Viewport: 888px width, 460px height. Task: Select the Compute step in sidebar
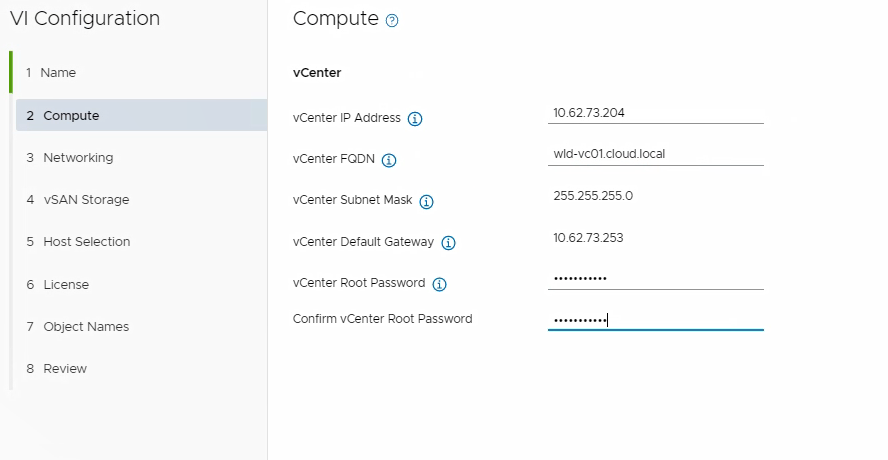point(70,116)
